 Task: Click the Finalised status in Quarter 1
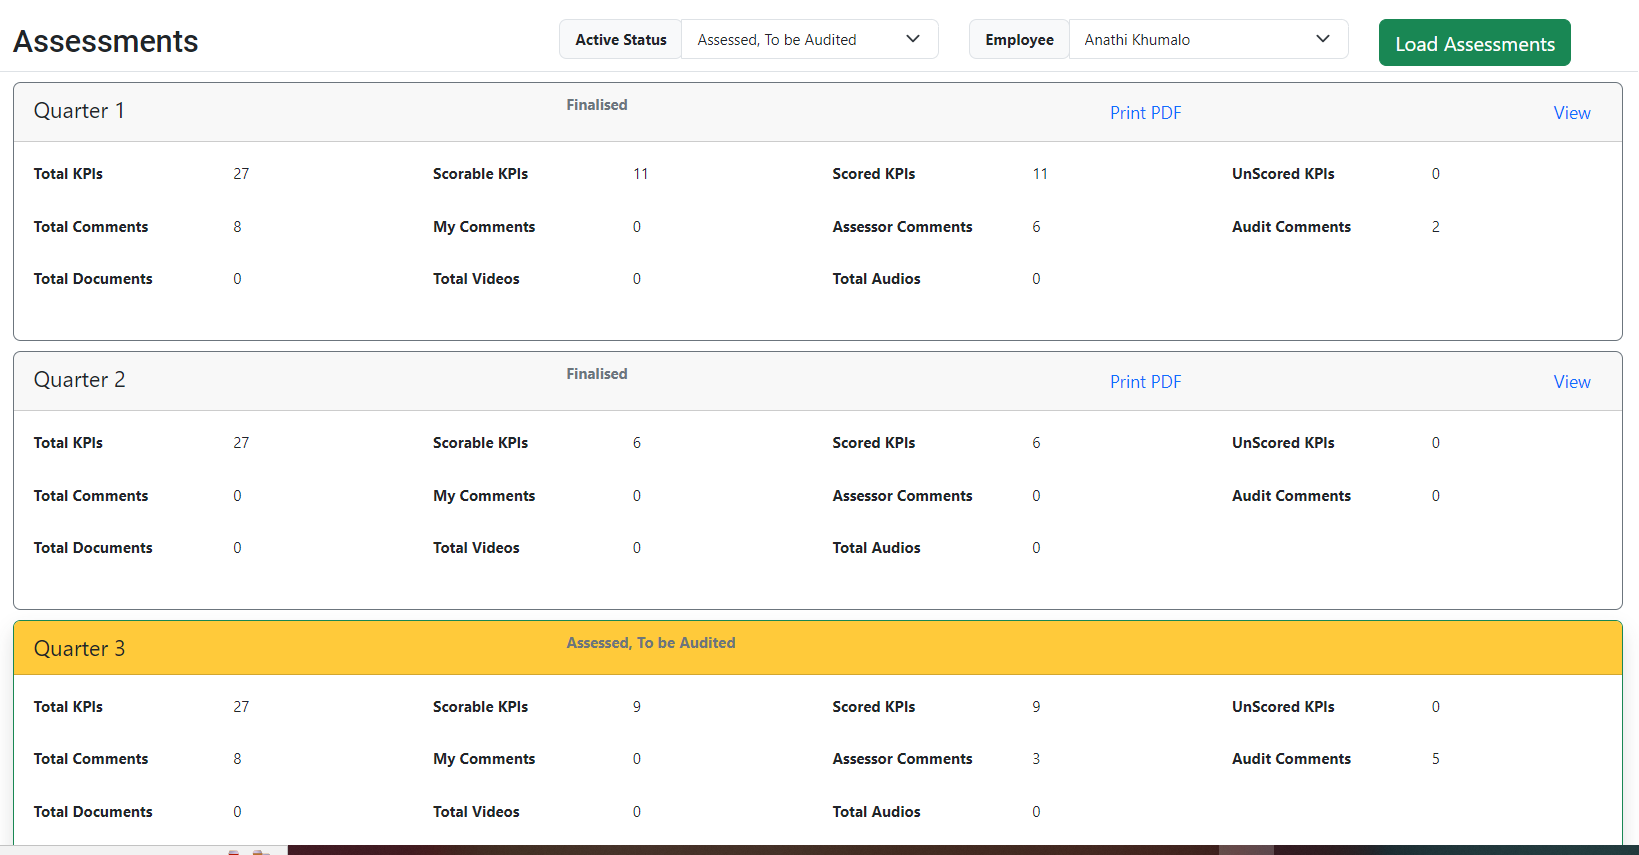point(597,105)
